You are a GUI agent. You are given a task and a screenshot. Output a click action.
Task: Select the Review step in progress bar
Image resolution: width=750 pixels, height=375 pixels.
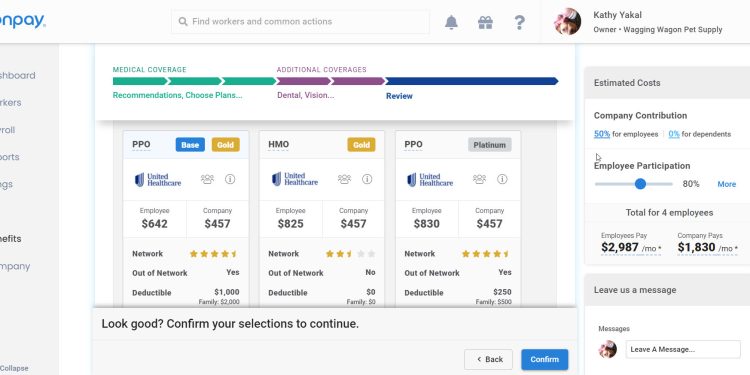pyautogui.click(x=399, y=96)
